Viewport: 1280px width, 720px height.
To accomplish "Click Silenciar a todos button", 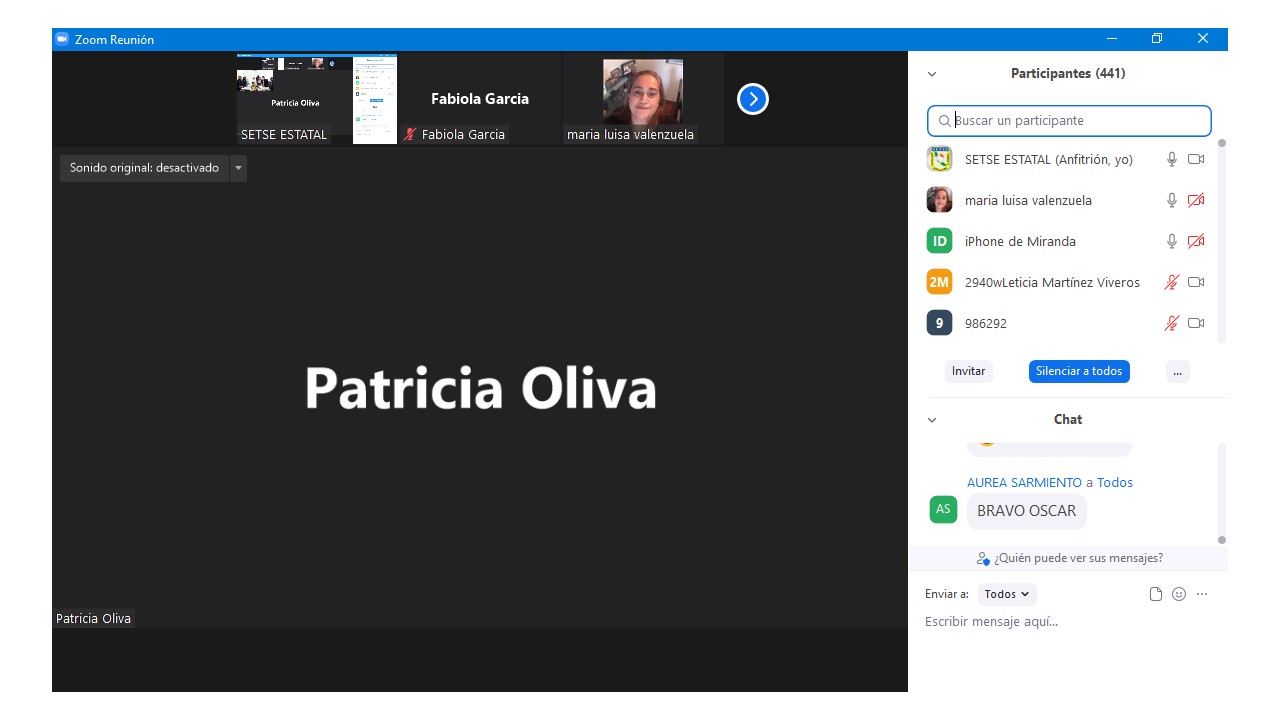I will point(1079,371).
